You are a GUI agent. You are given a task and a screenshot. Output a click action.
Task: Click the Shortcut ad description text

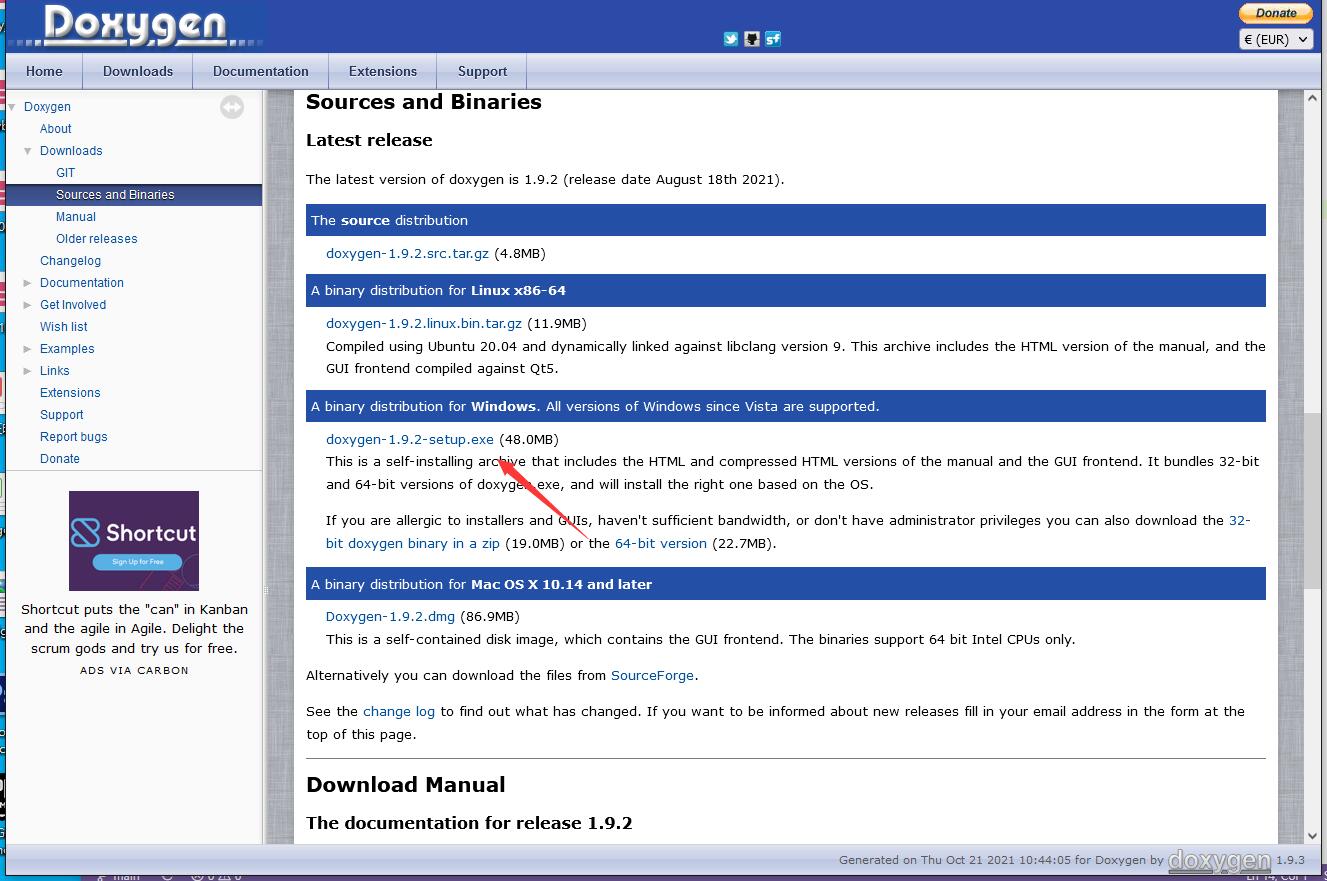coord(134,628)
